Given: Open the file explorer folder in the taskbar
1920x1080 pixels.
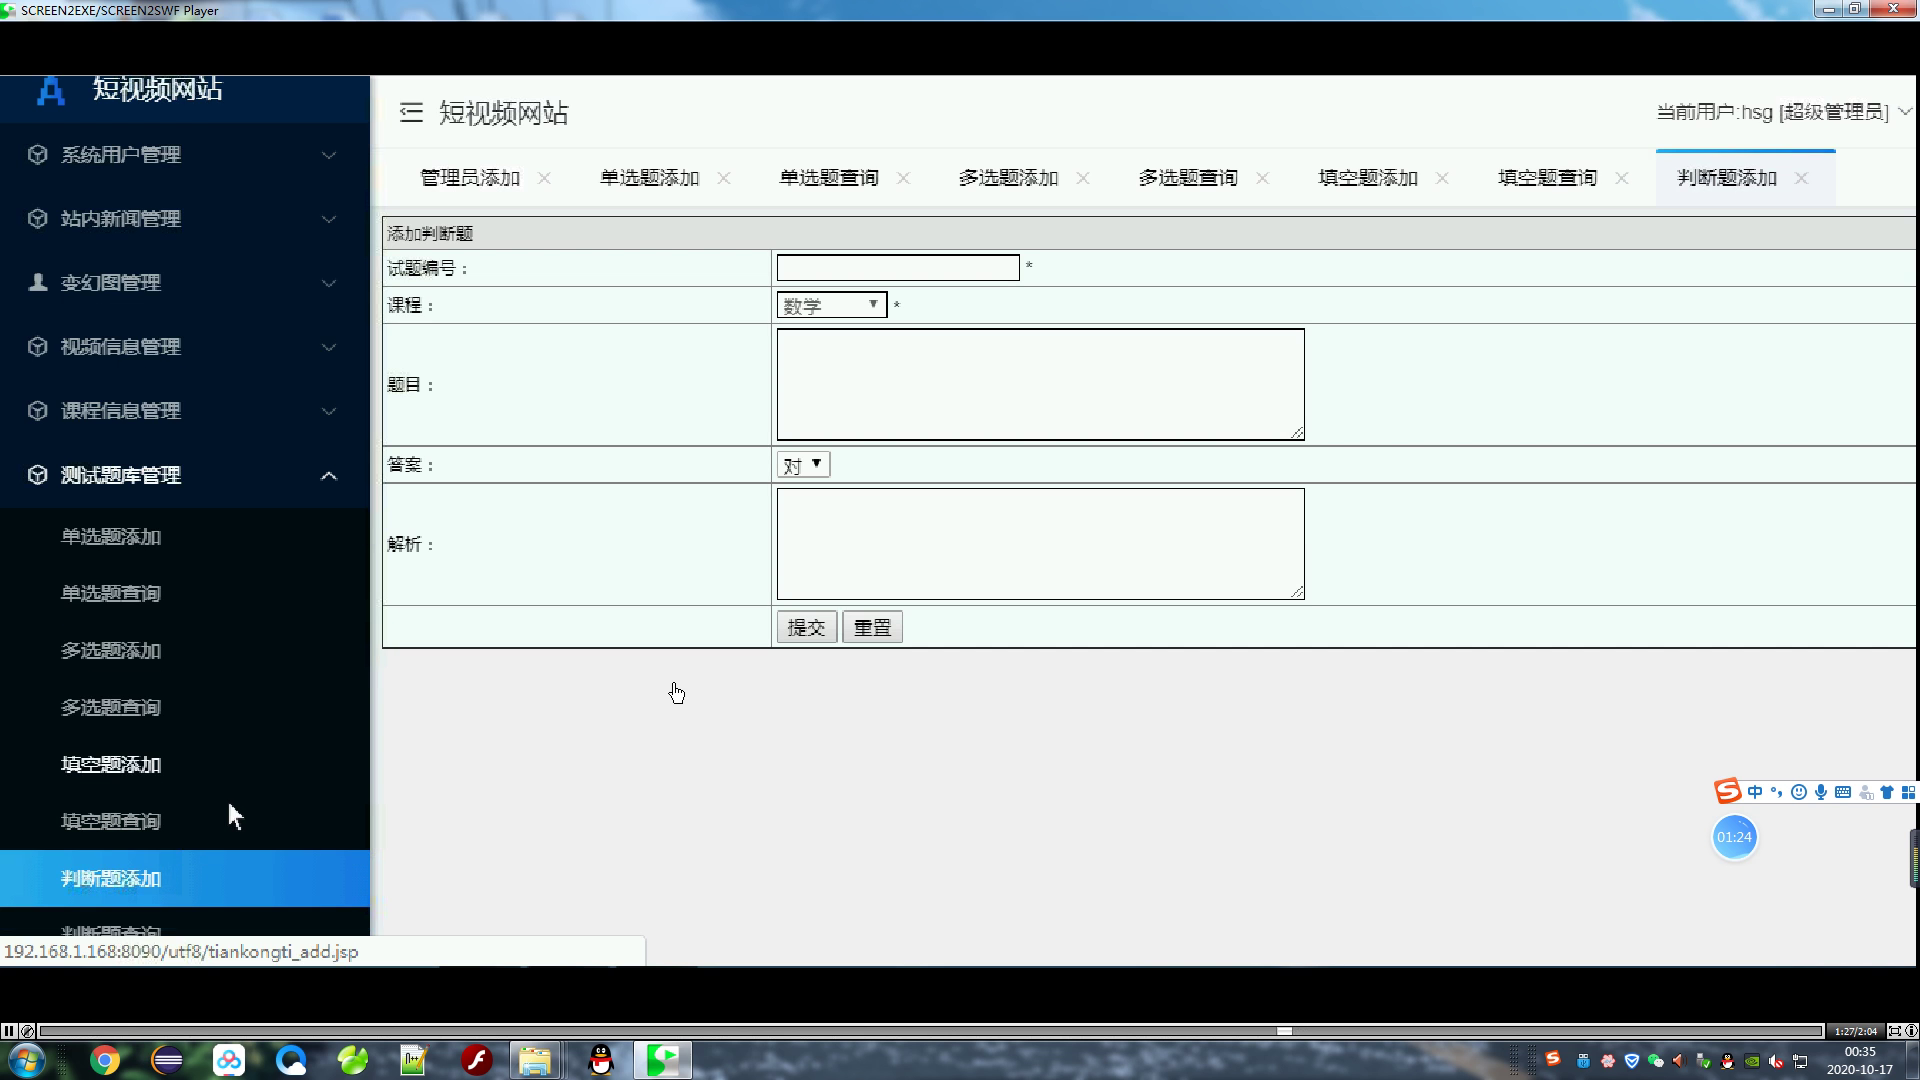Looking at the screenshot, I should pyautogui.click(x=535, y=1060).
